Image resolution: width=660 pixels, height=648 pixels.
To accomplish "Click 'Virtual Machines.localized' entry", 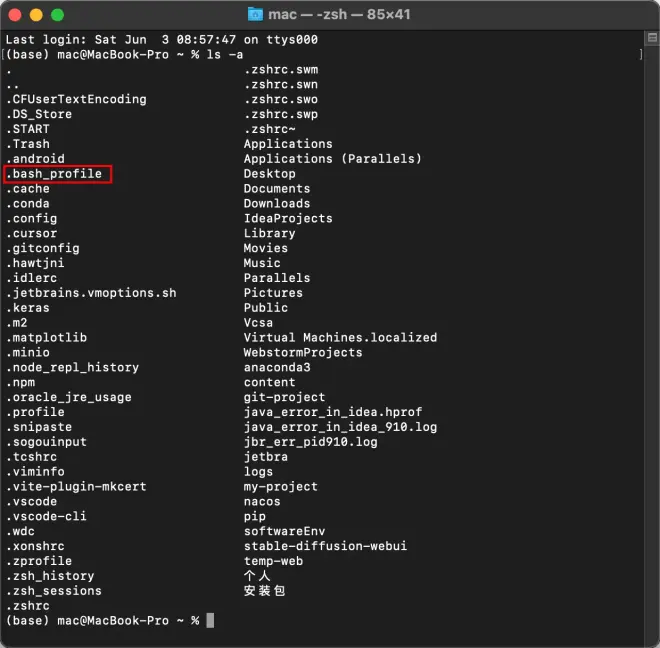I will click(340, 338).
